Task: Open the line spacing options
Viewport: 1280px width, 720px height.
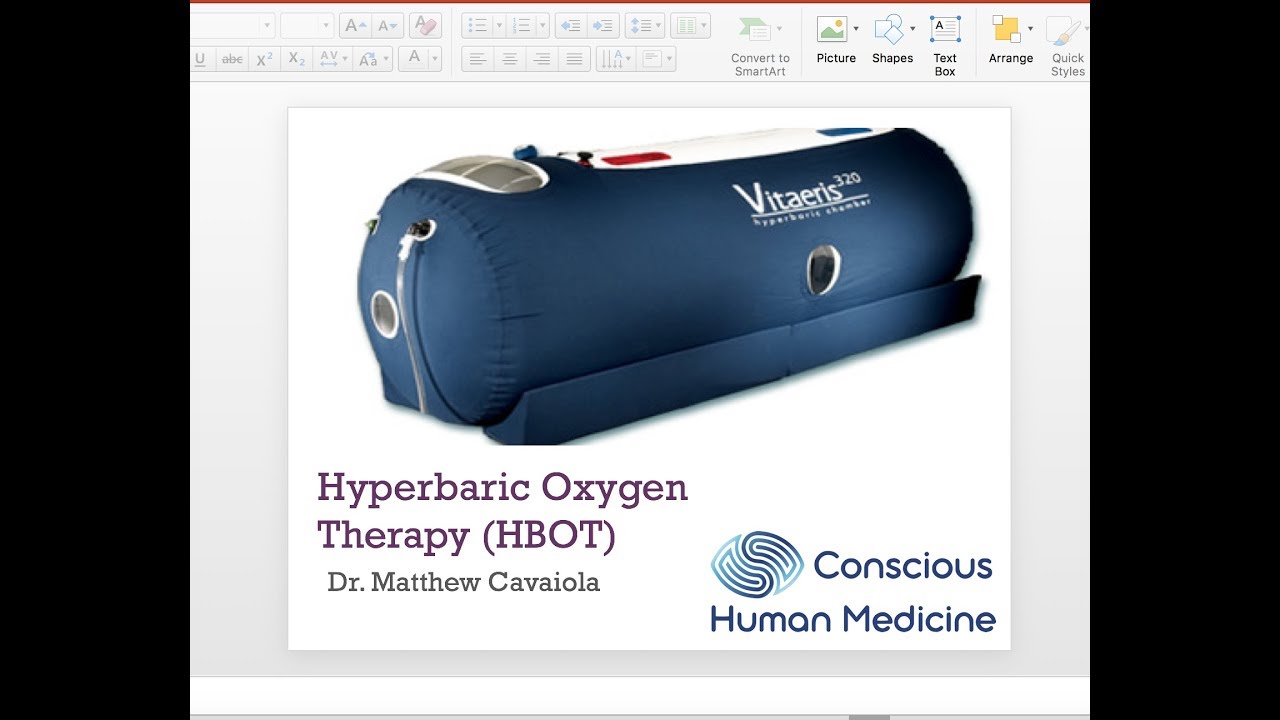Action: coord(646,26)
